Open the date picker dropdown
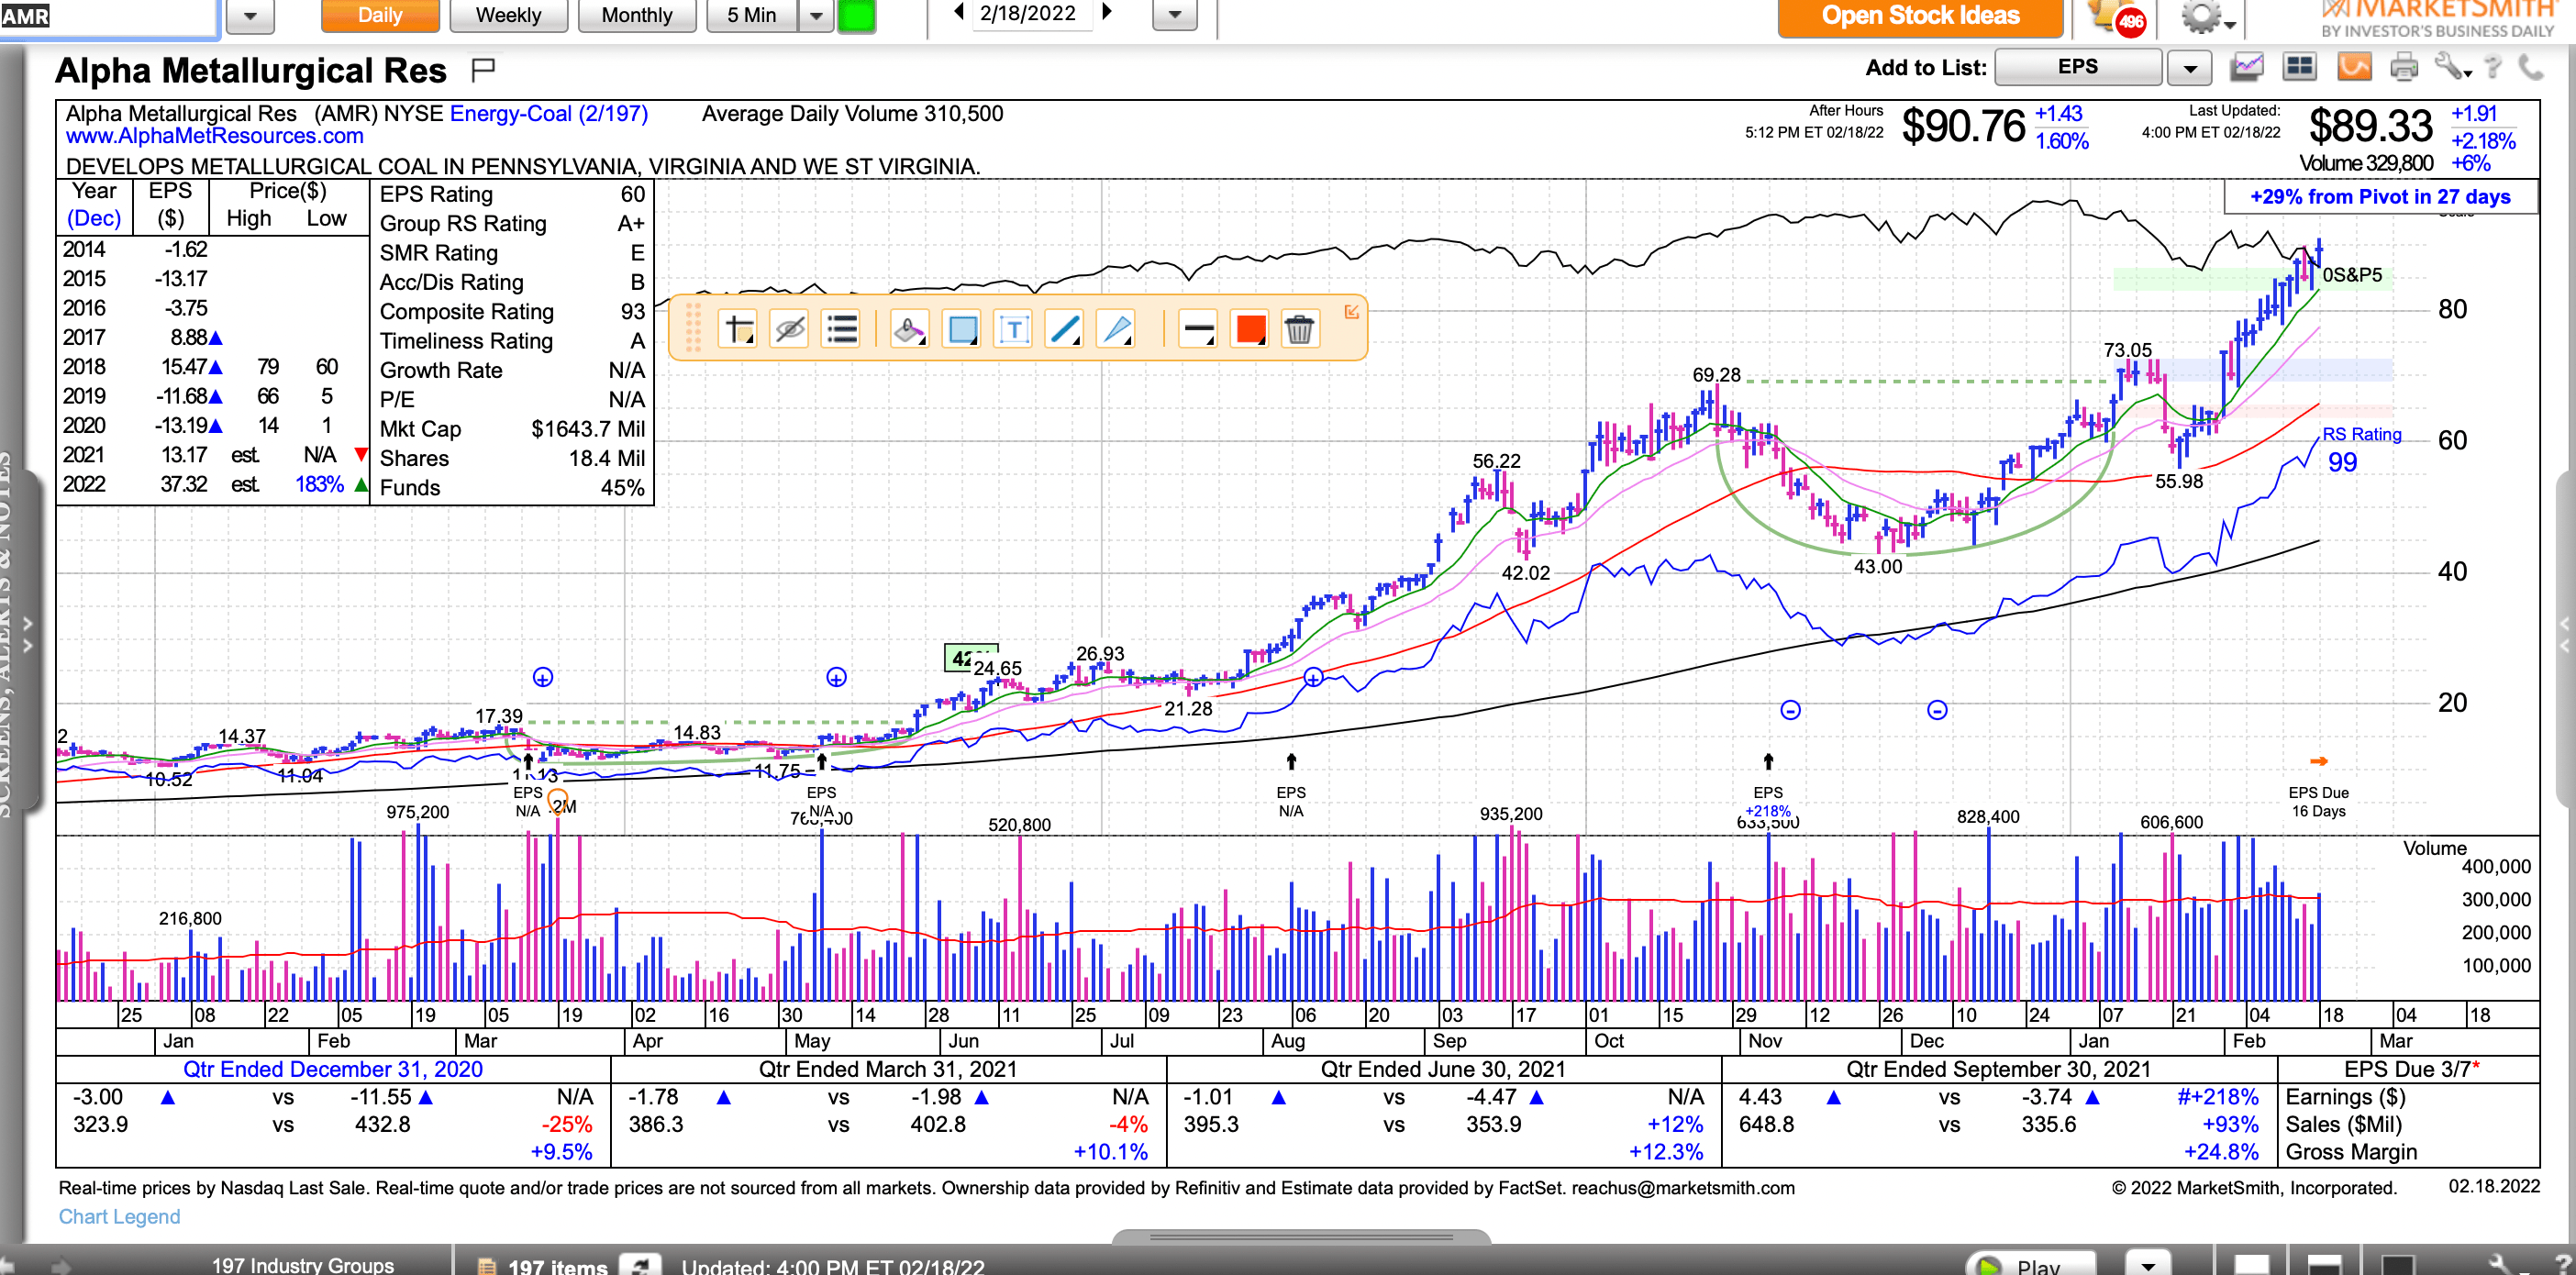This screenshot has height=1275, width=2576. [x=1175, y=14]
